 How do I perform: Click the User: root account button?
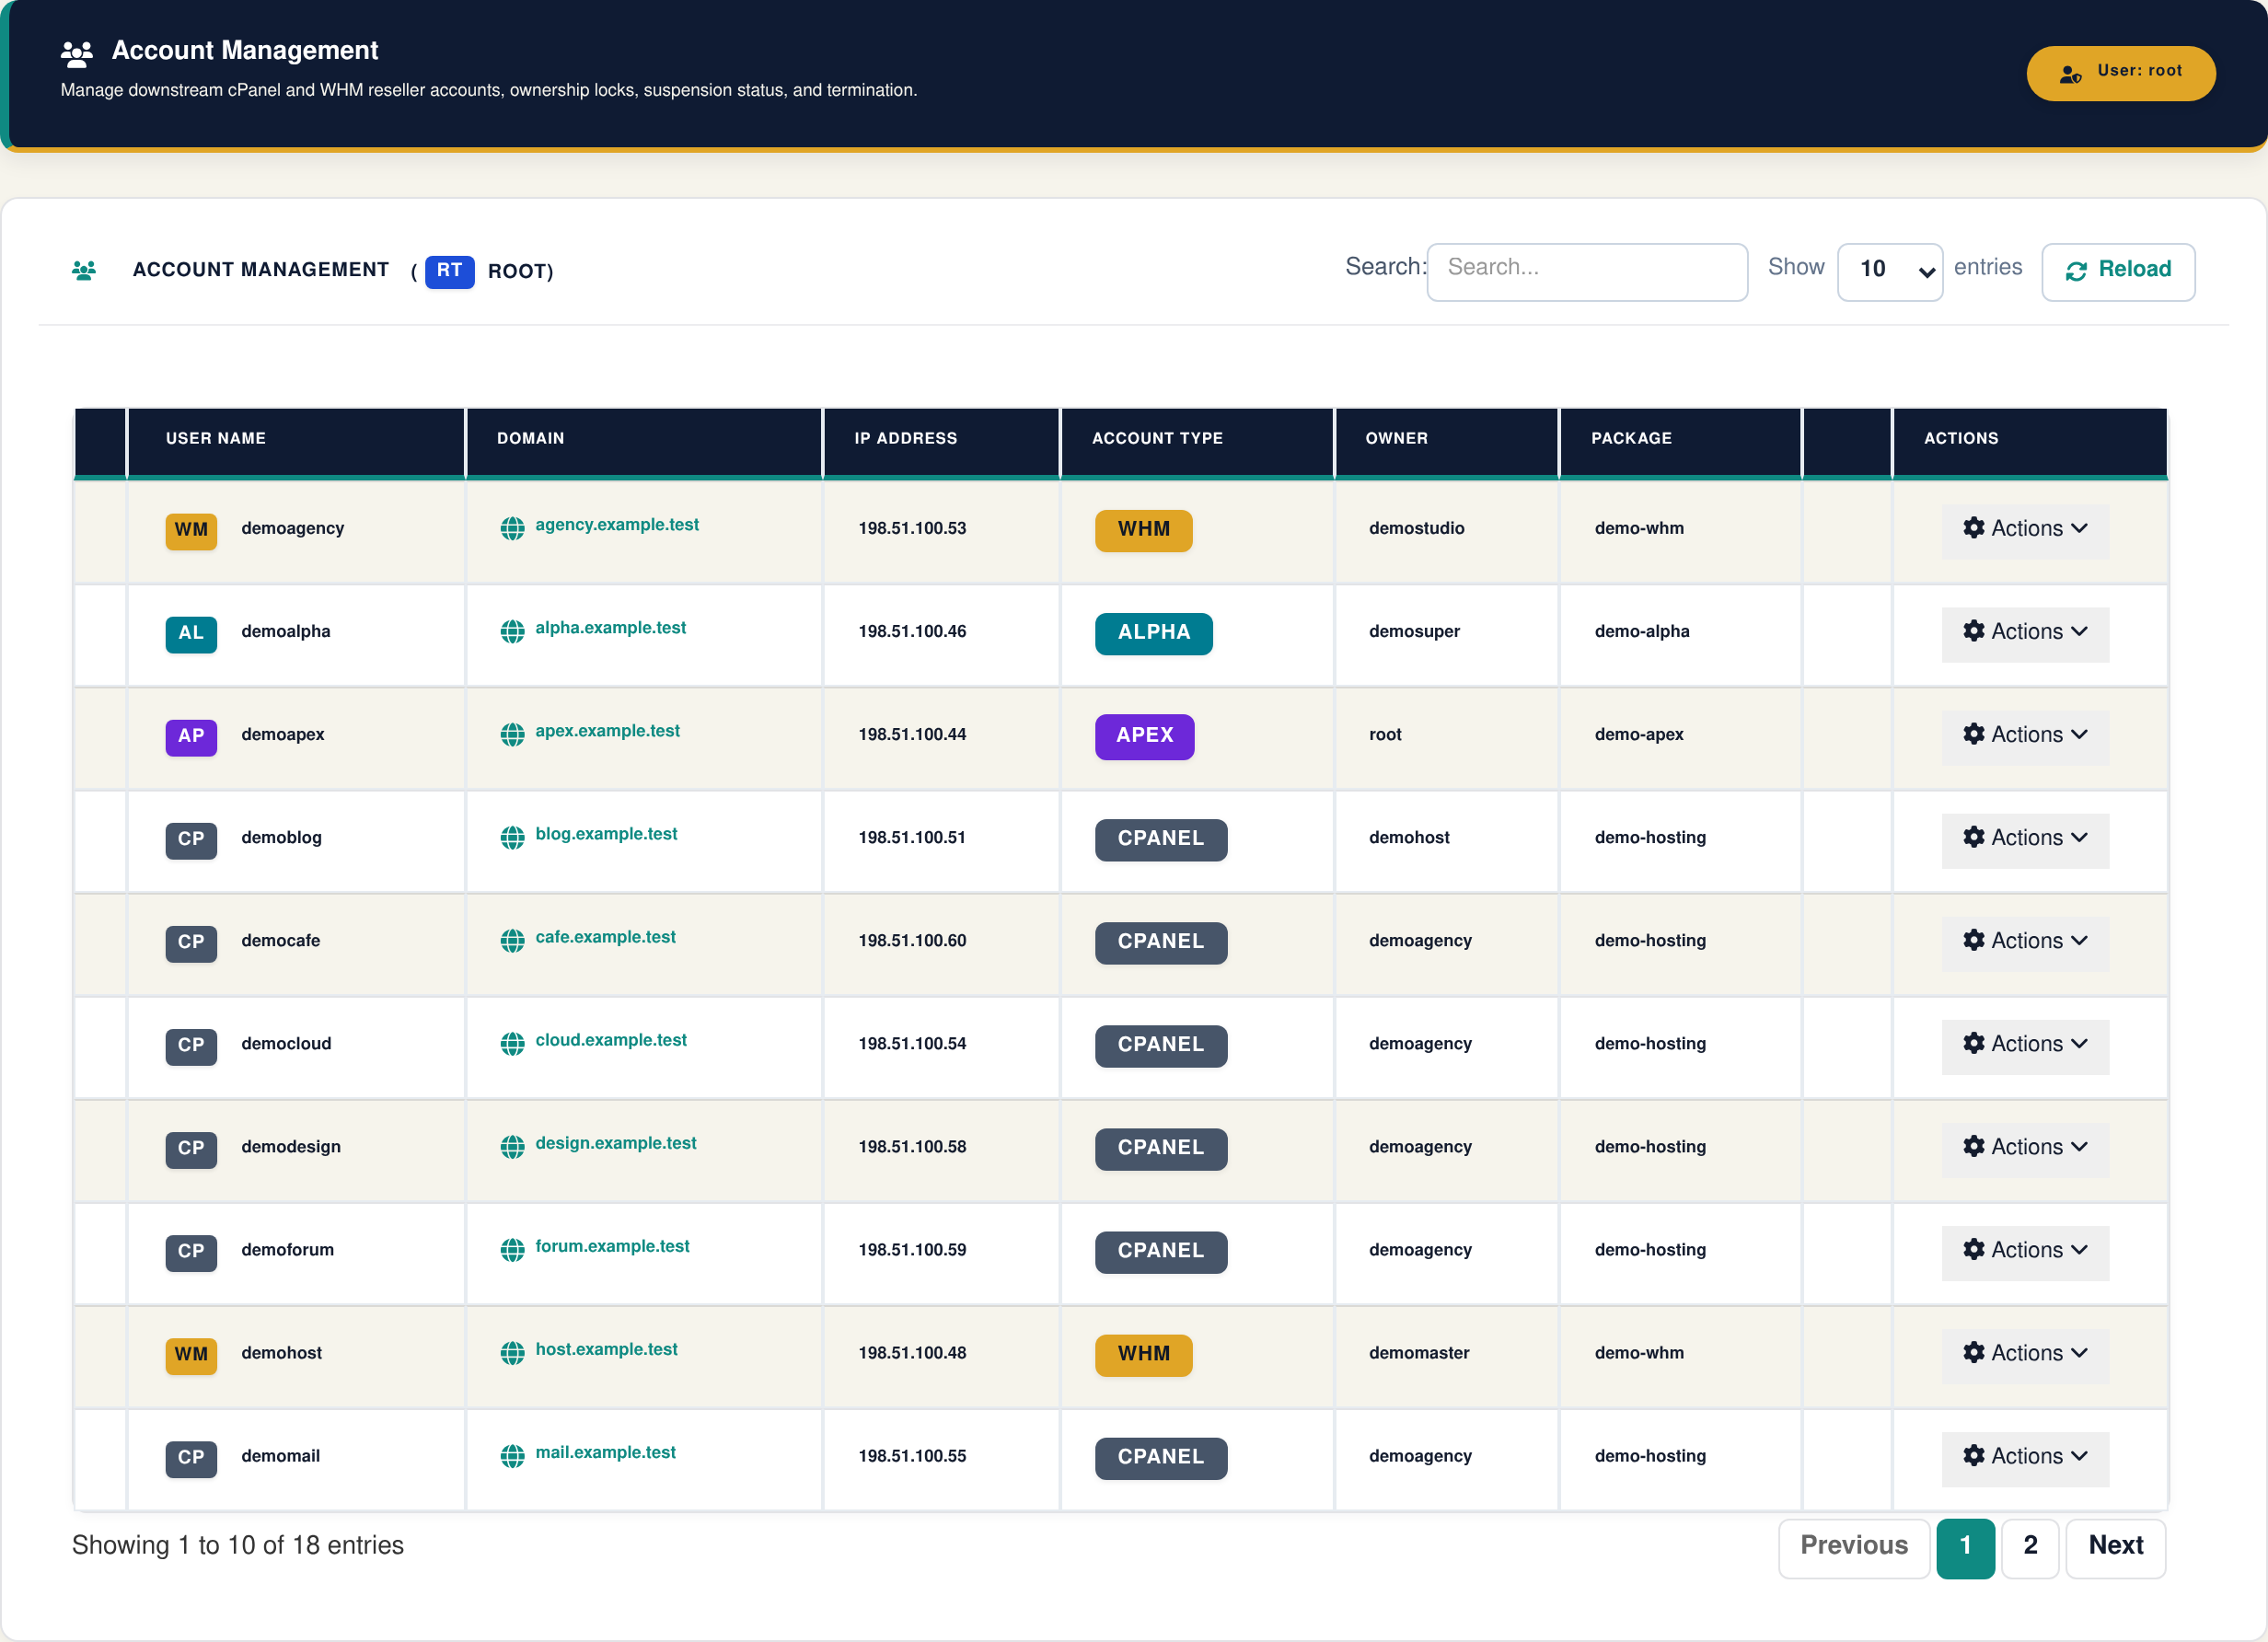(2119, 72)
